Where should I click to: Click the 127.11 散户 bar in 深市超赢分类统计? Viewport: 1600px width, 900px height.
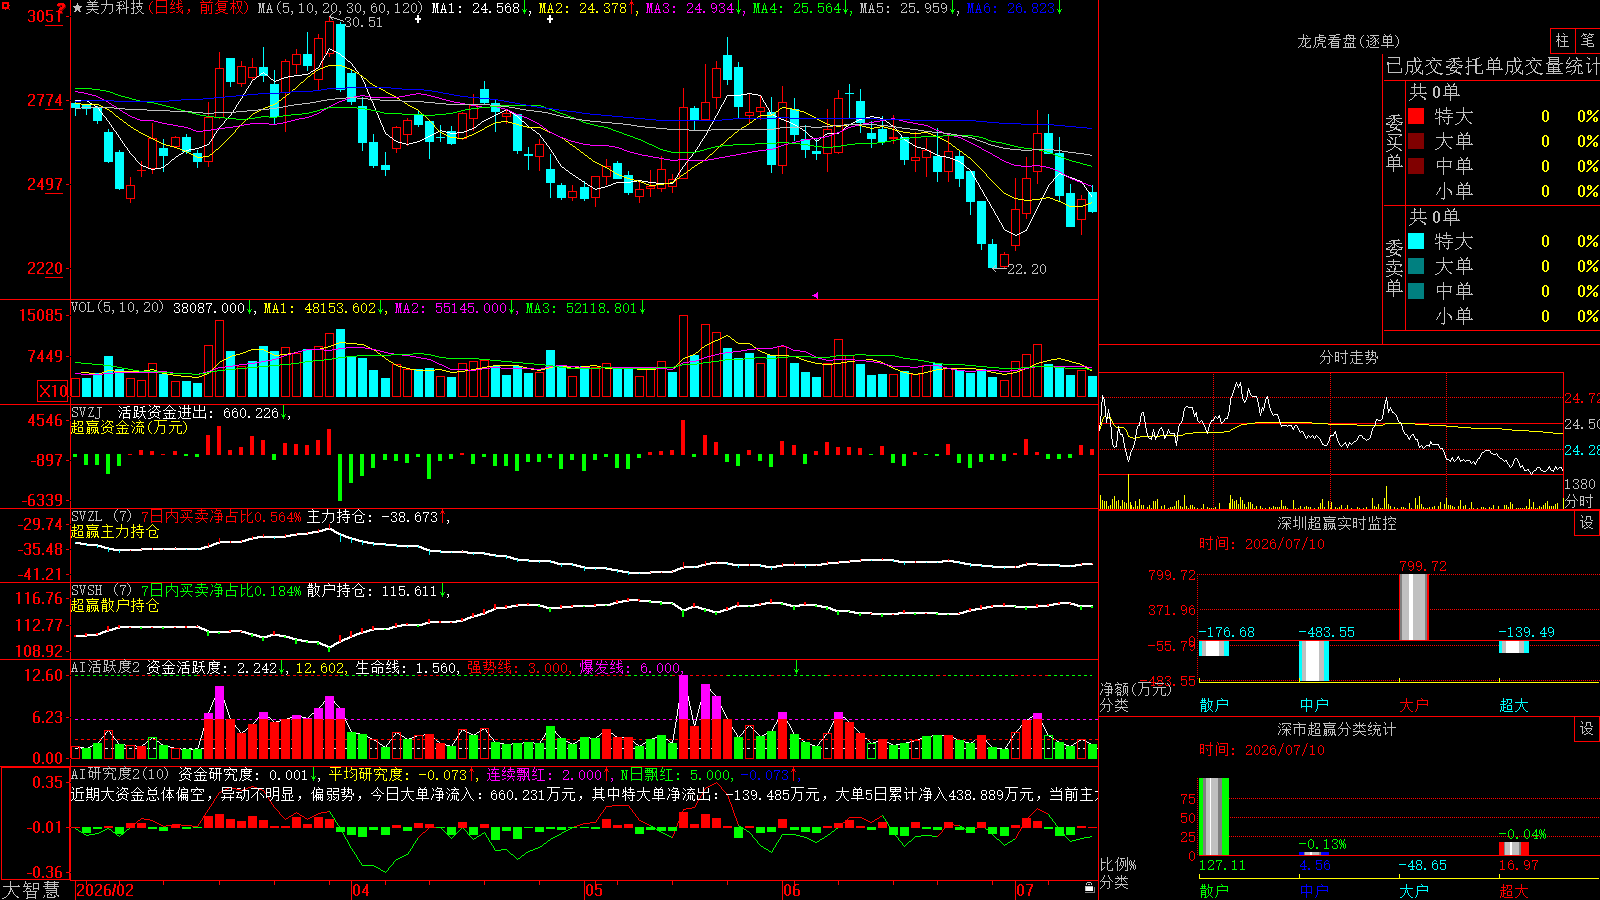pos(1214,816)
